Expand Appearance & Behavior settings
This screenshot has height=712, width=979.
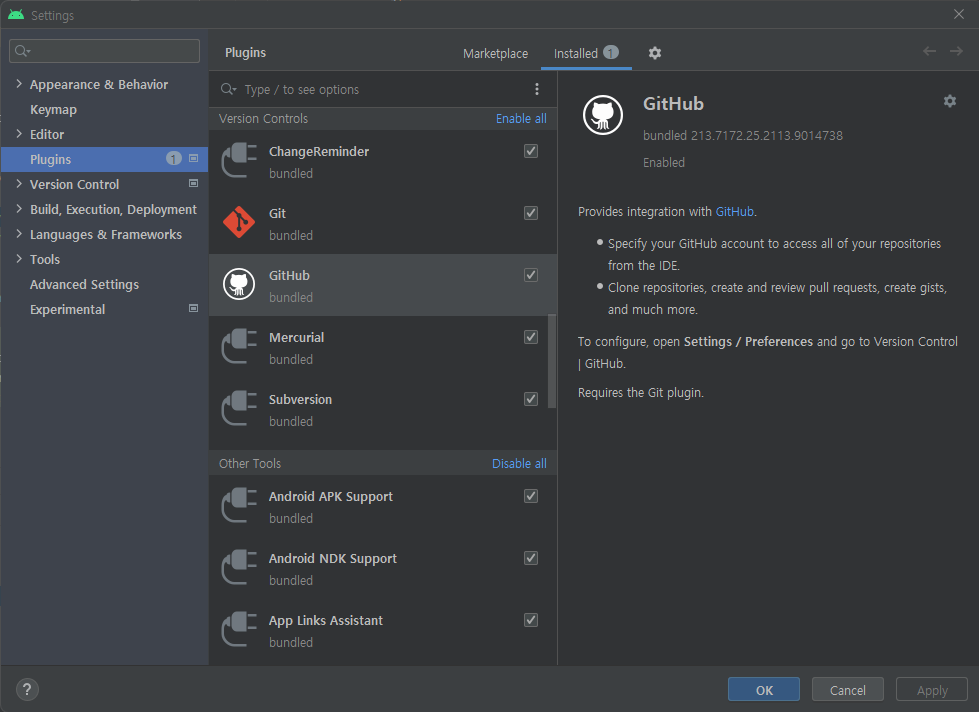coord(19,84)
